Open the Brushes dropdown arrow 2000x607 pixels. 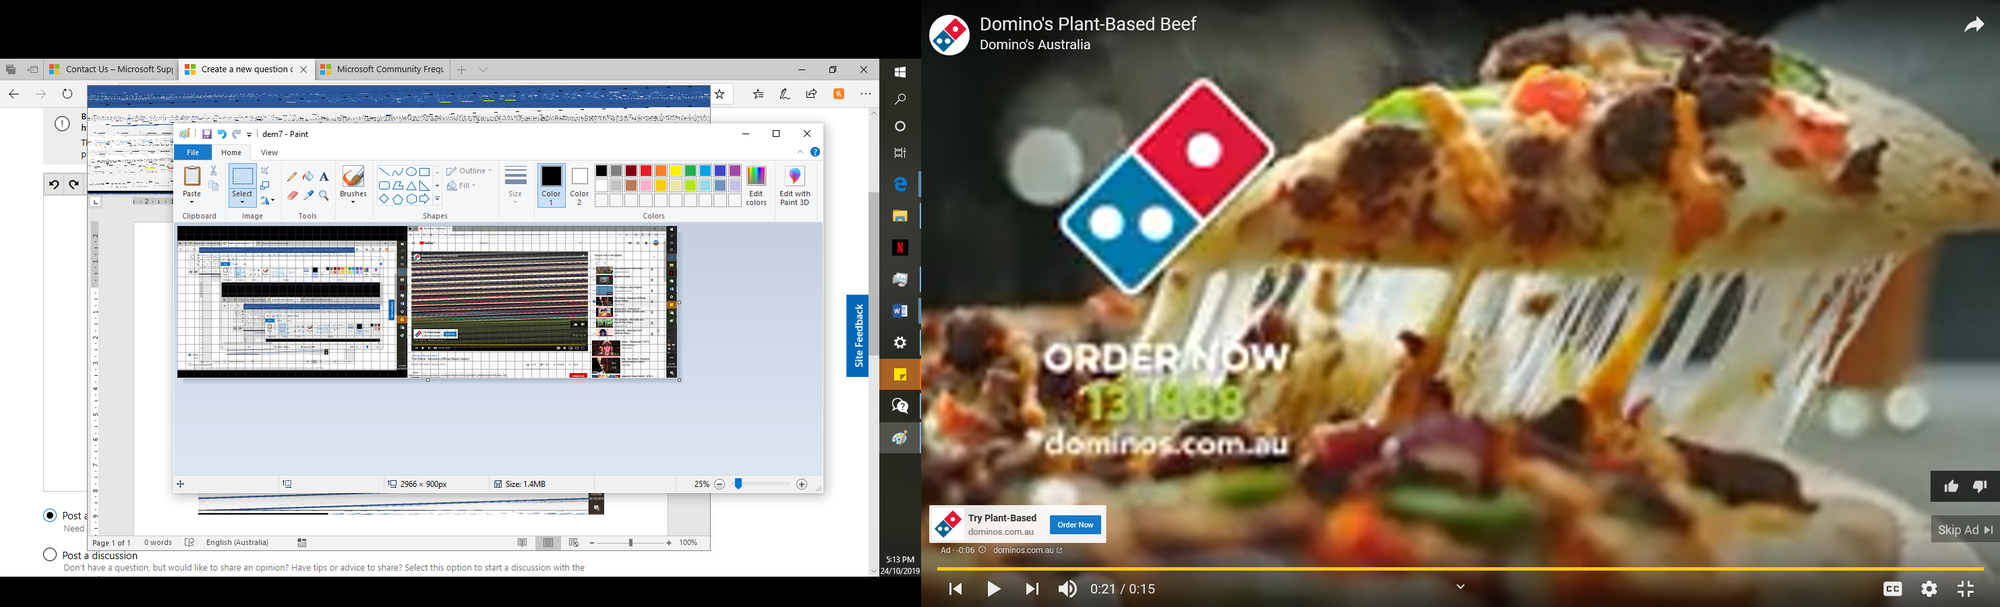click(x=353, y=203)
